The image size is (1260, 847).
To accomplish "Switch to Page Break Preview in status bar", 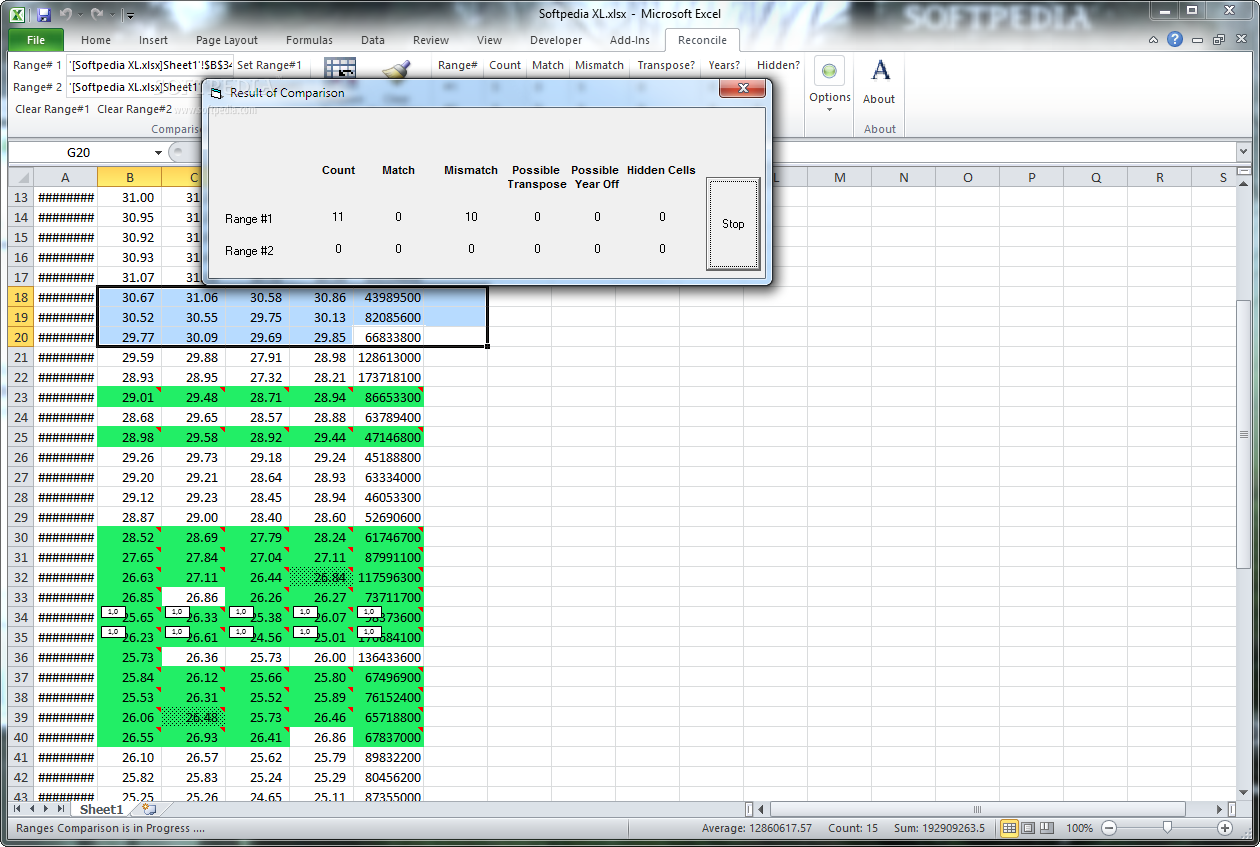I will [x=1048, y=828].
